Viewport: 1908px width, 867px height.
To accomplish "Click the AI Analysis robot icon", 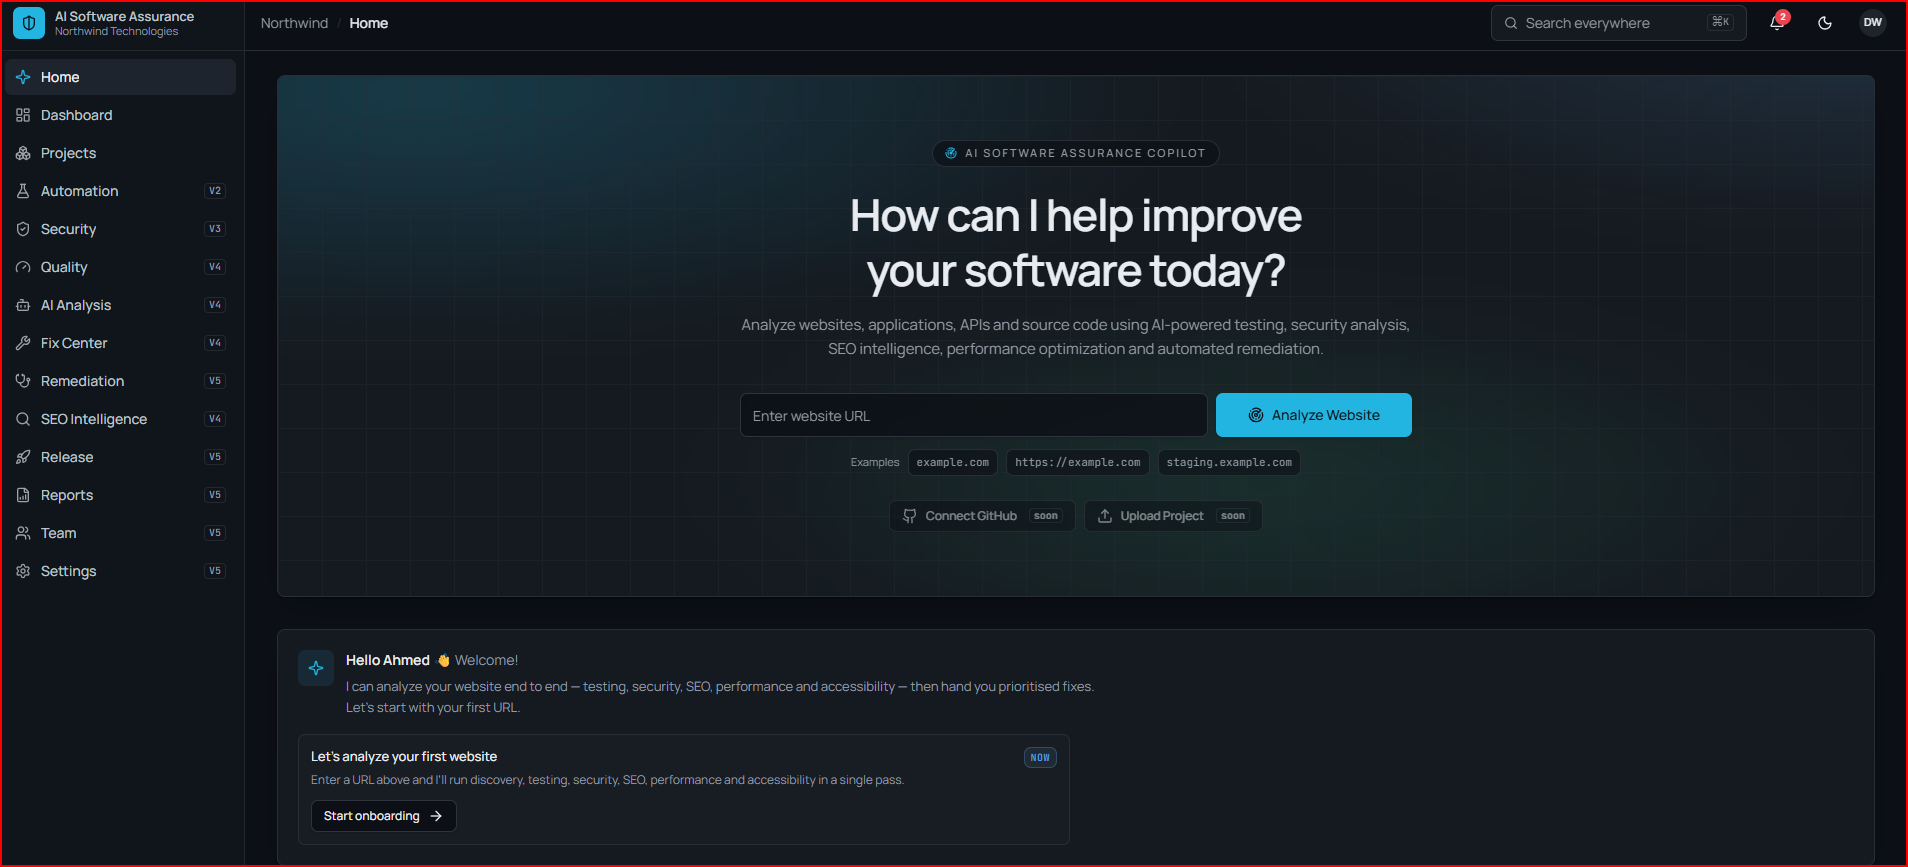I will point(23,305).
